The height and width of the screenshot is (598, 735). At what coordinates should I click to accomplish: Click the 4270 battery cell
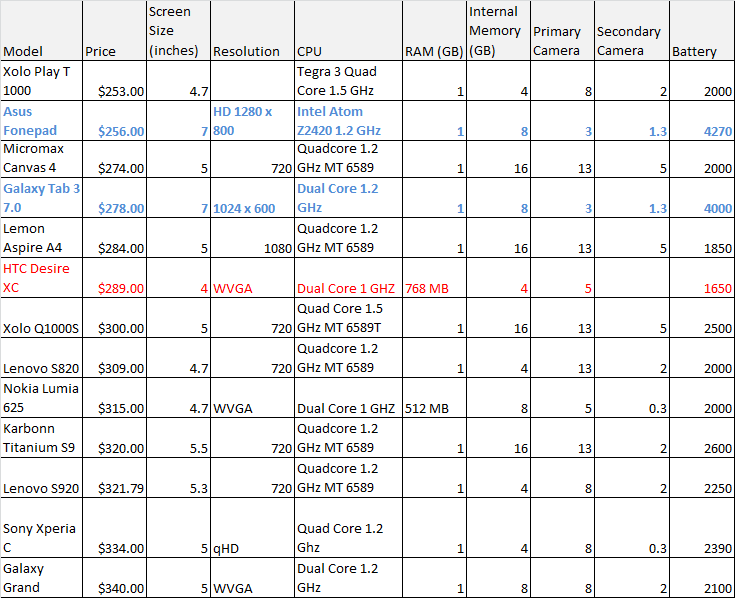[x=702, y=121]
